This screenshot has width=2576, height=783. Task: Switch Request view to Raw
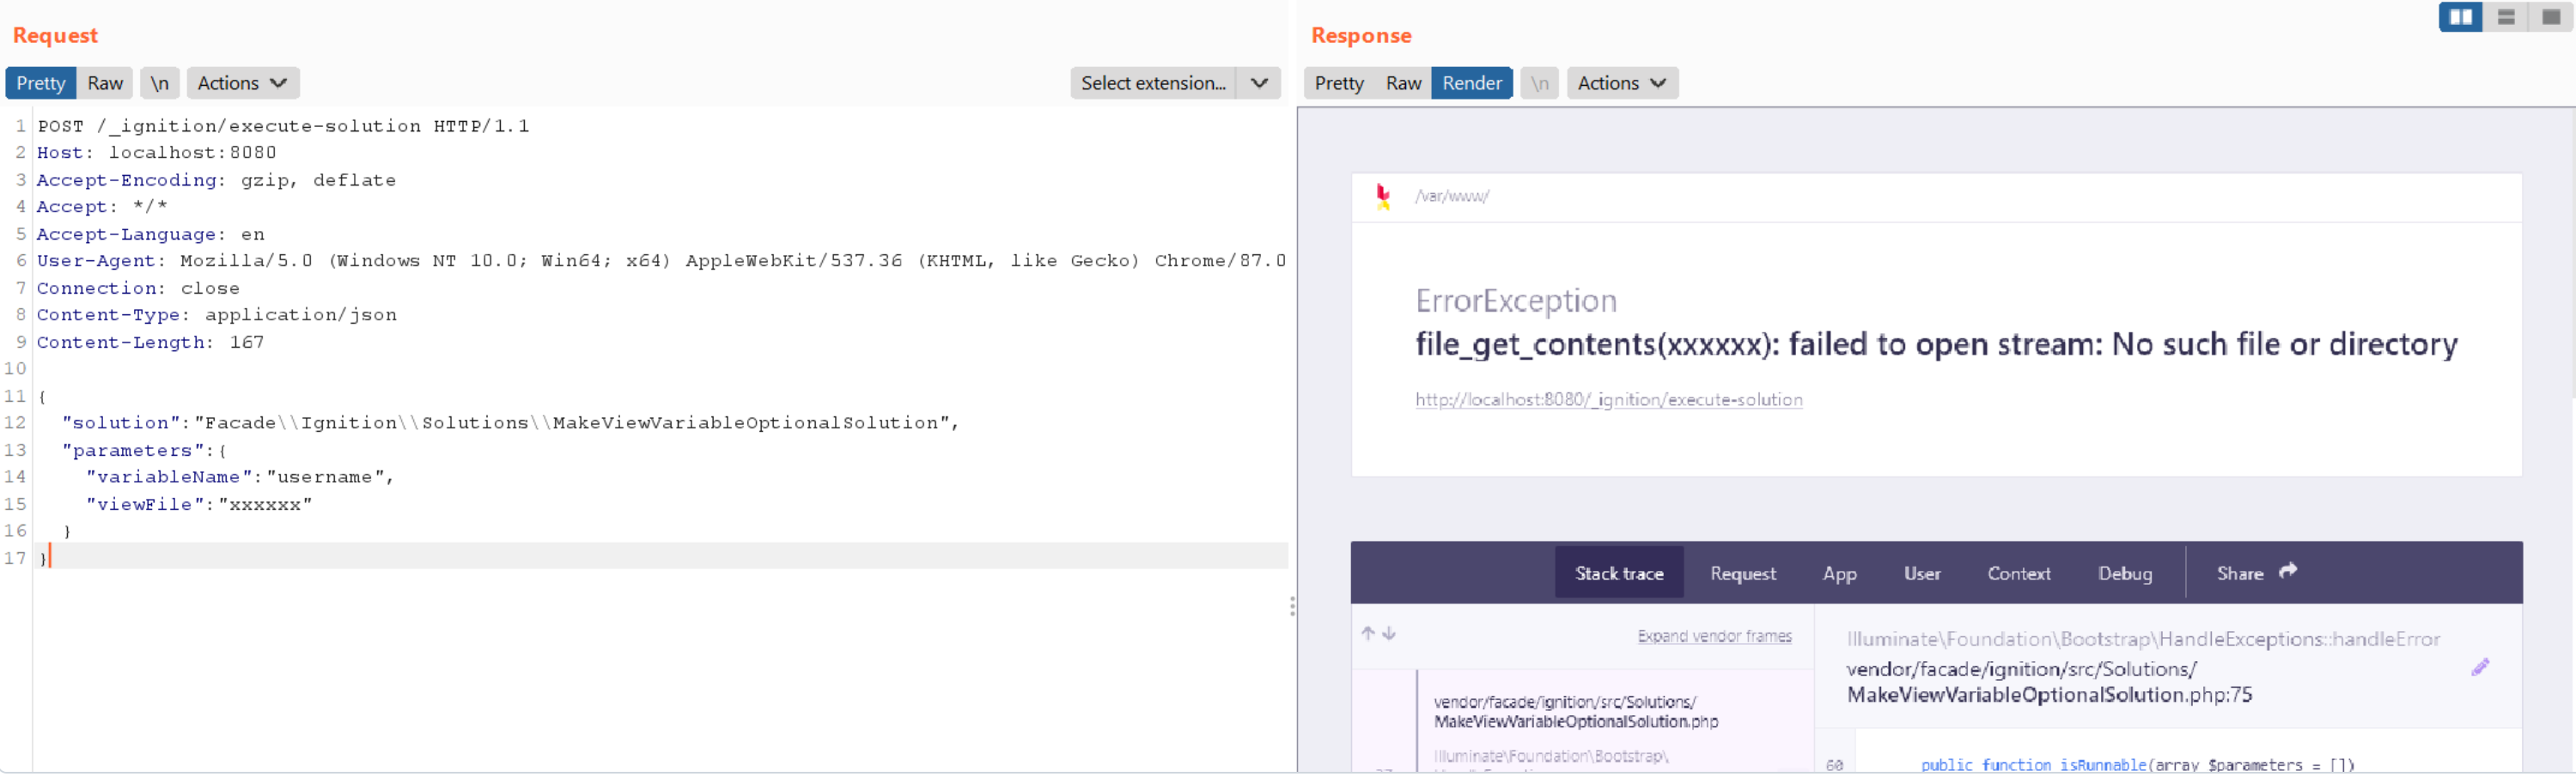click(x=105, y=83)
